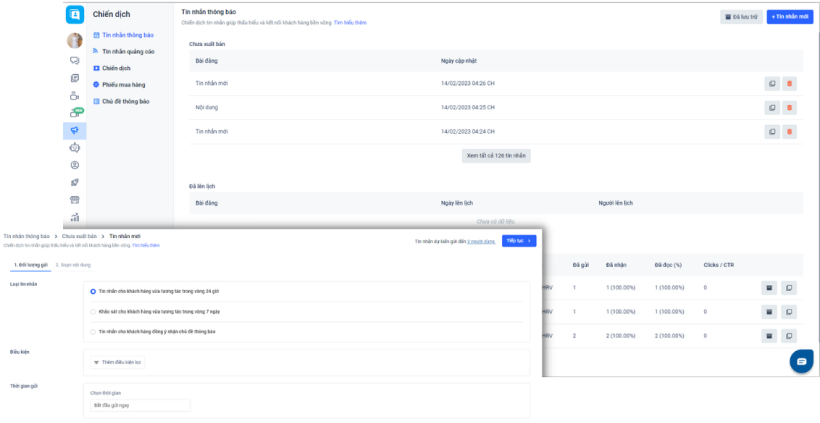Archive the first sent message row

click(x=769, y=288)
